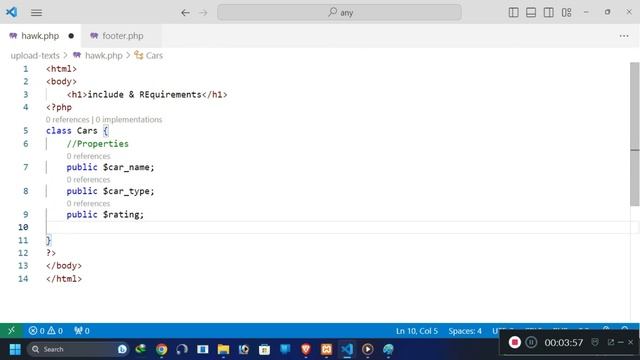
Task: Open Microsoft Store on the taskbar
Action: 264,349
